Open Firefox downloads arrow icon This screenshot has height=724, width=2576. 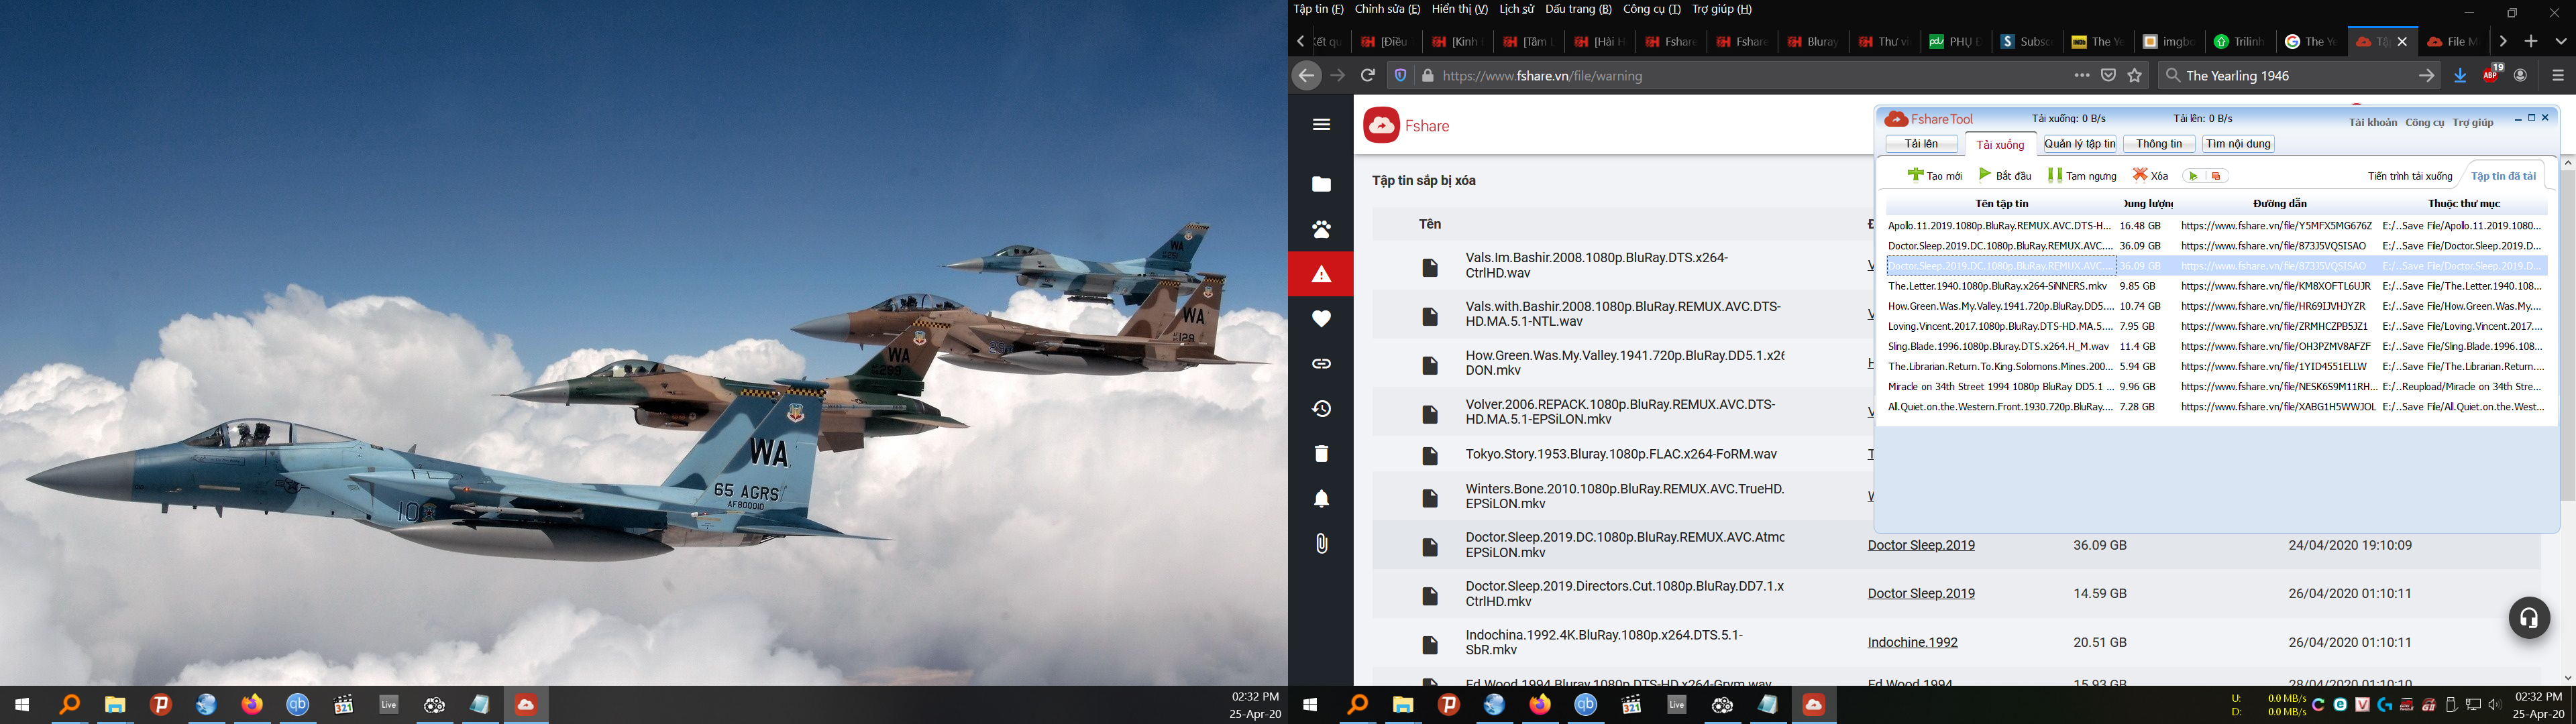pyautogui.click(x=2461, y=75)
